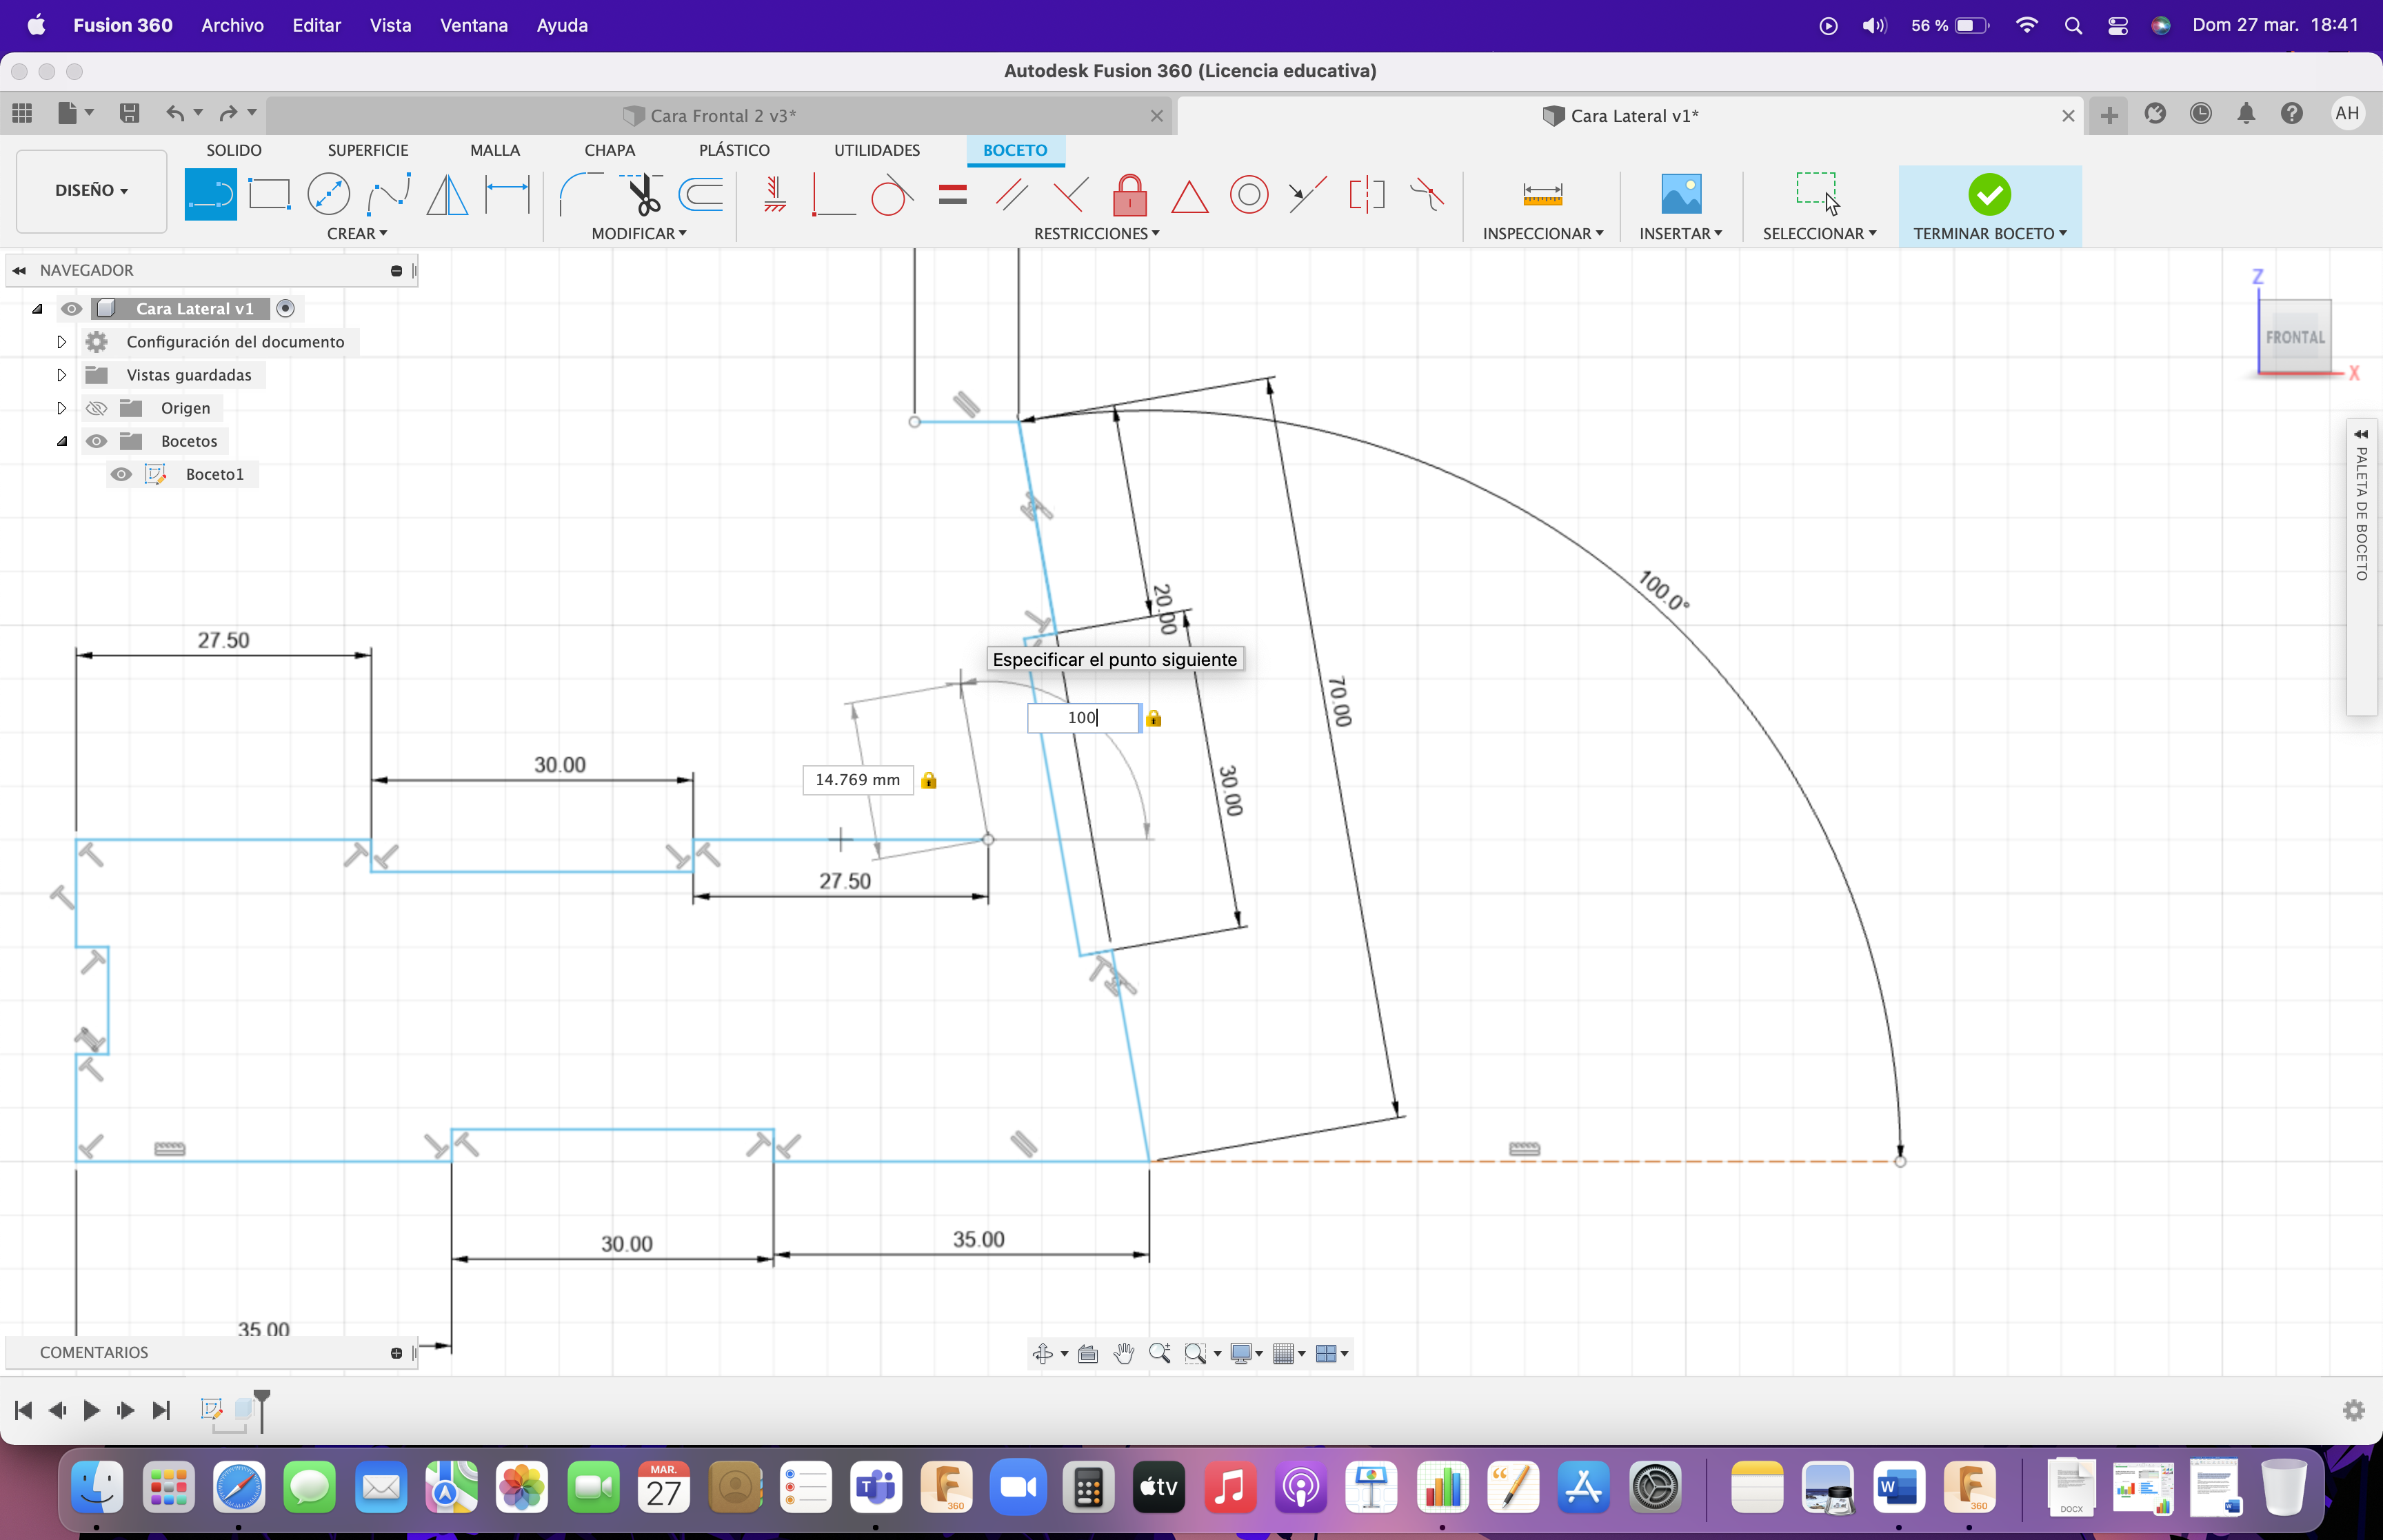Toggle visibility of Cara Lateral v1
Screen dimensions: 2383x1540
[x=71, y=308]
